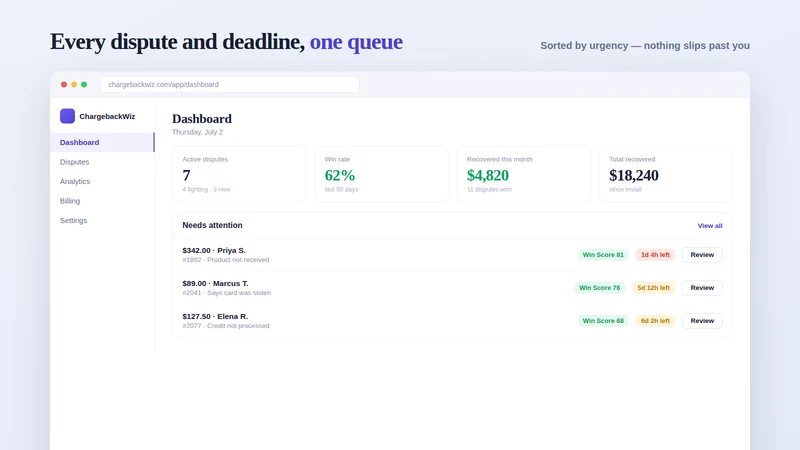Click the Thursday, July 2 date text
The image size is (800, 450).
coord(197,132)
